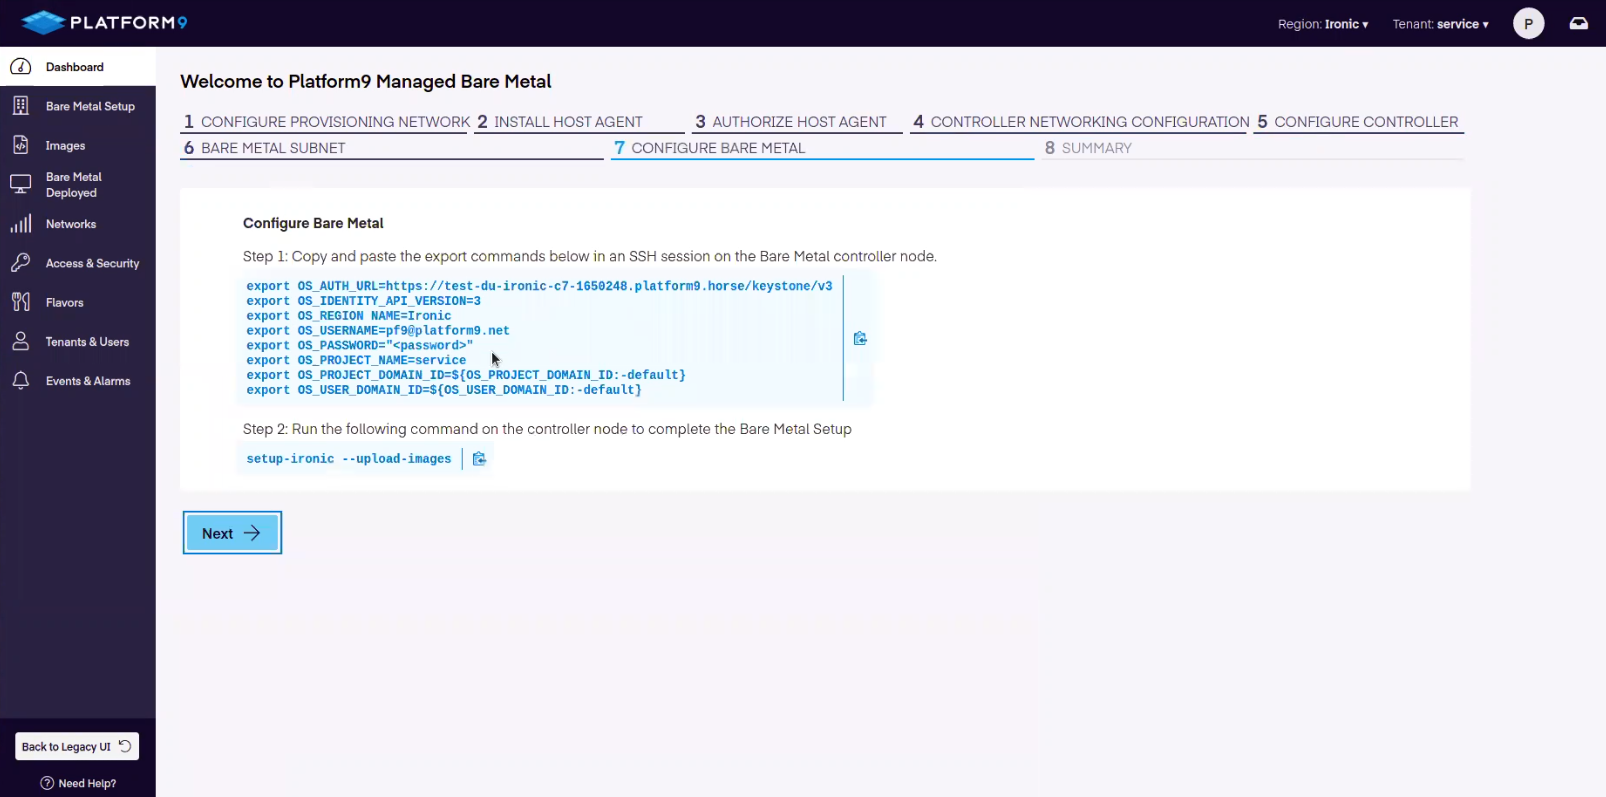This screenshot has height=797, width=1606.
Task: Click the Events & Alarms bell icon
Action: (20, 381)
